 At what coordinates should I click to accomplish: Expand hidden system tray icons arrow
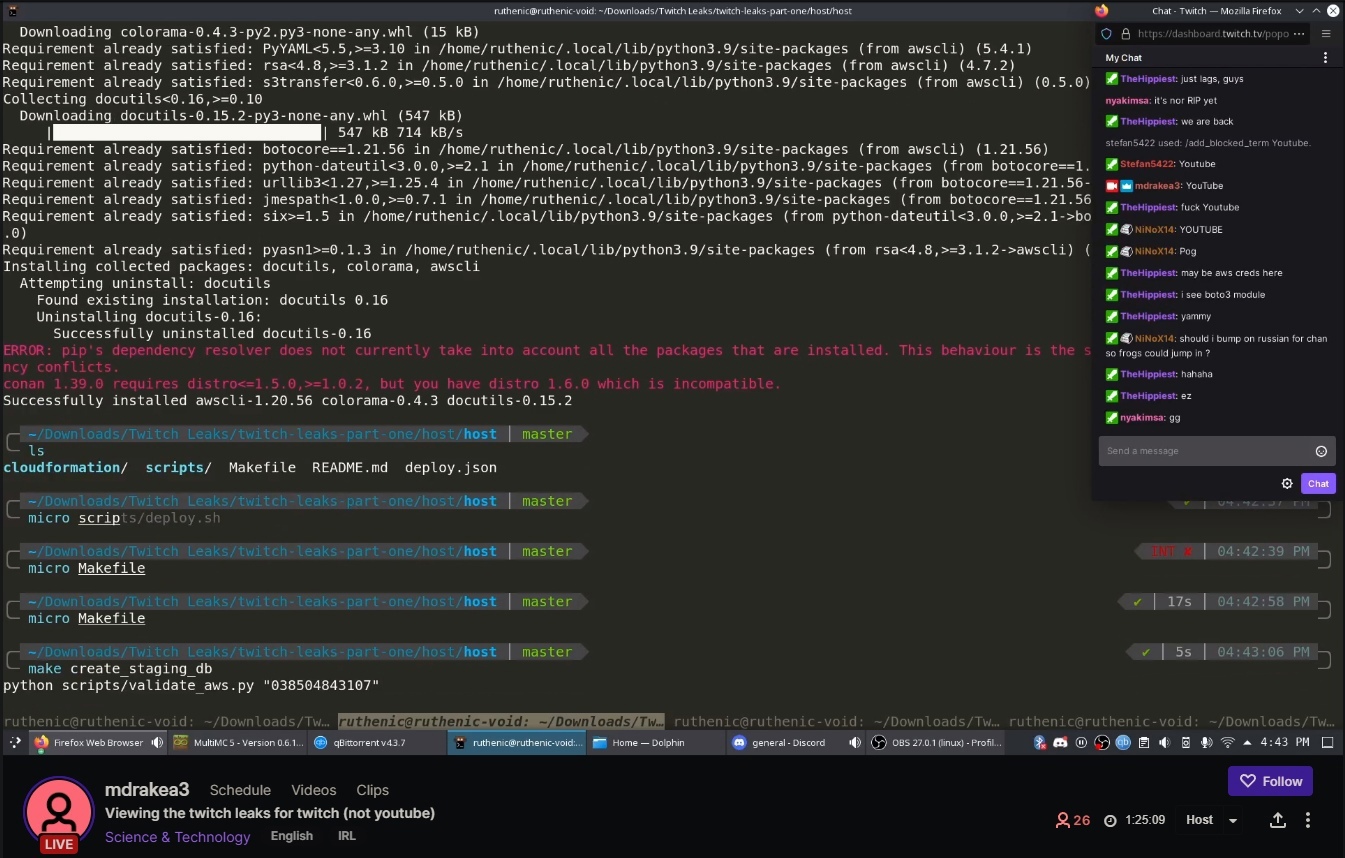tap(1247, 743)
